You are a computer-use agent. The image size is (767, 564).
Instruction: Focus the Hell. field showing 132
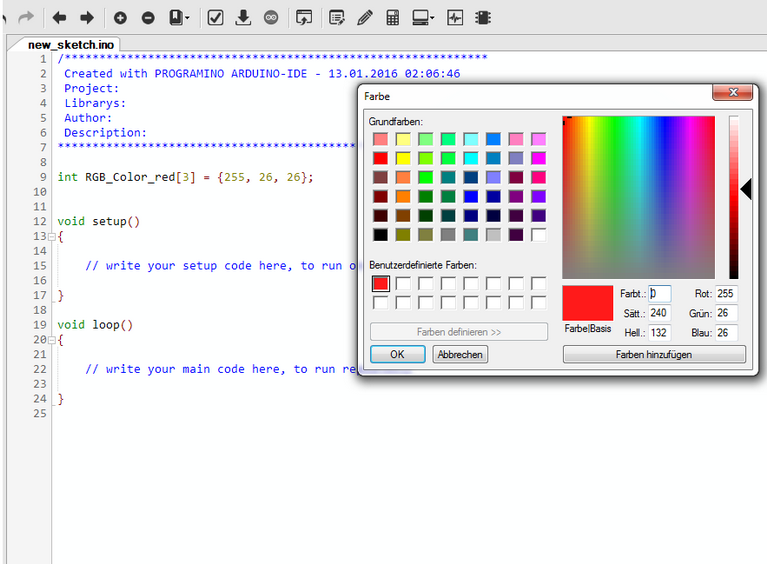tap(659, 333)
